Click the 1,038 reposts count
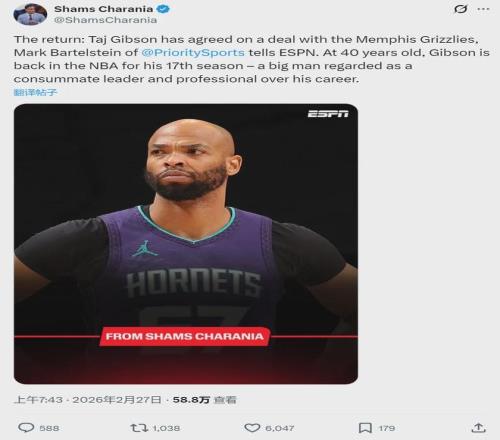500x440 pixels. 166,428
